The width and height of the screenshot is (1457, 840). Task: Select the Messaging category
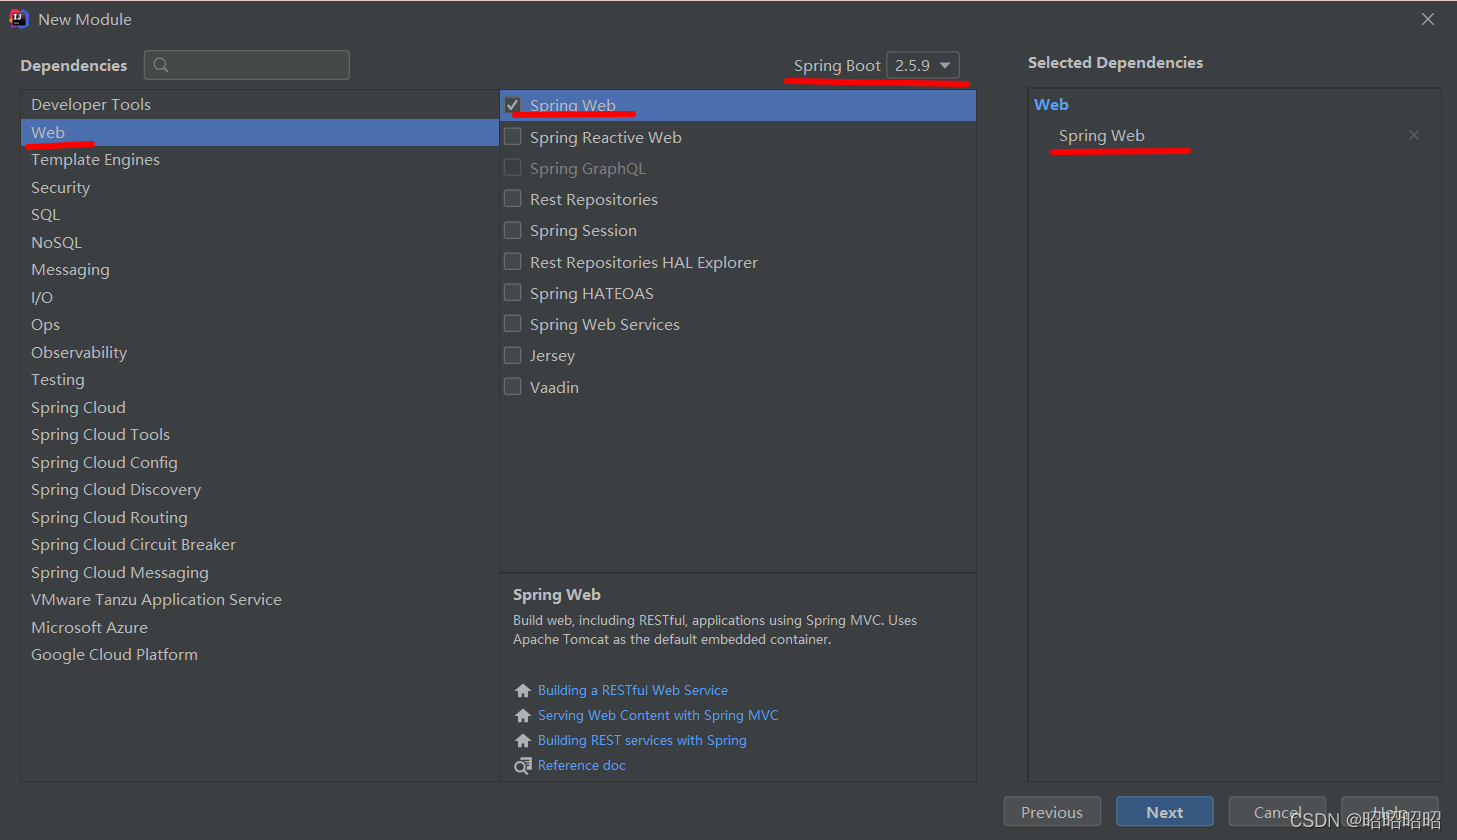point(259,270)
